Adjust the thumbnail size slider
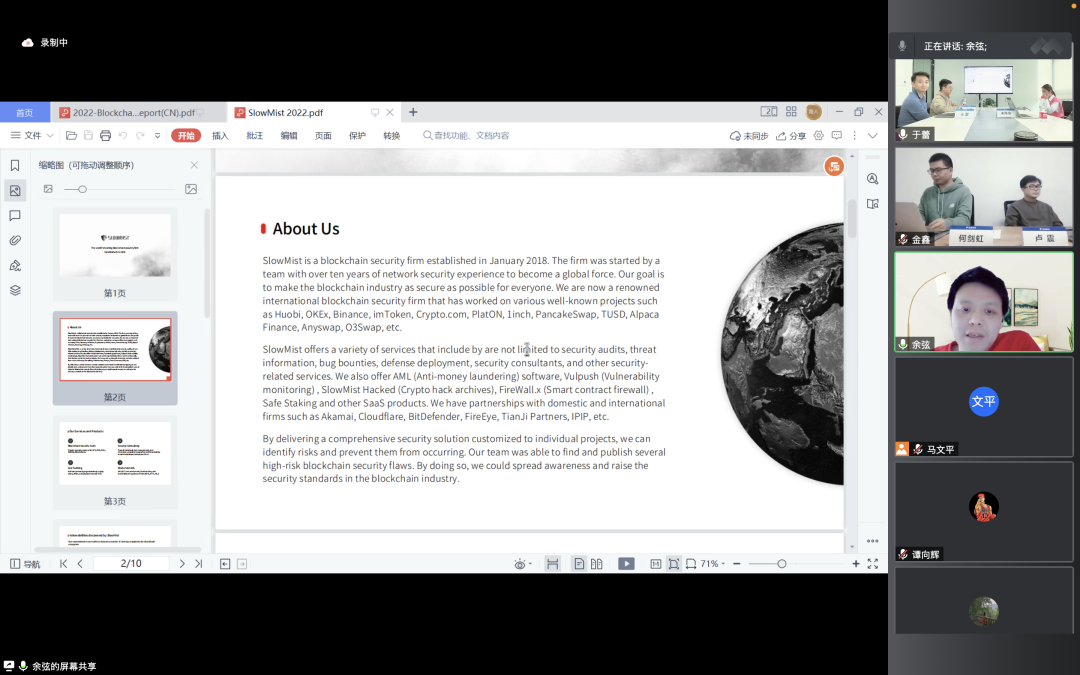The image size is (1080, 675). 82,189
